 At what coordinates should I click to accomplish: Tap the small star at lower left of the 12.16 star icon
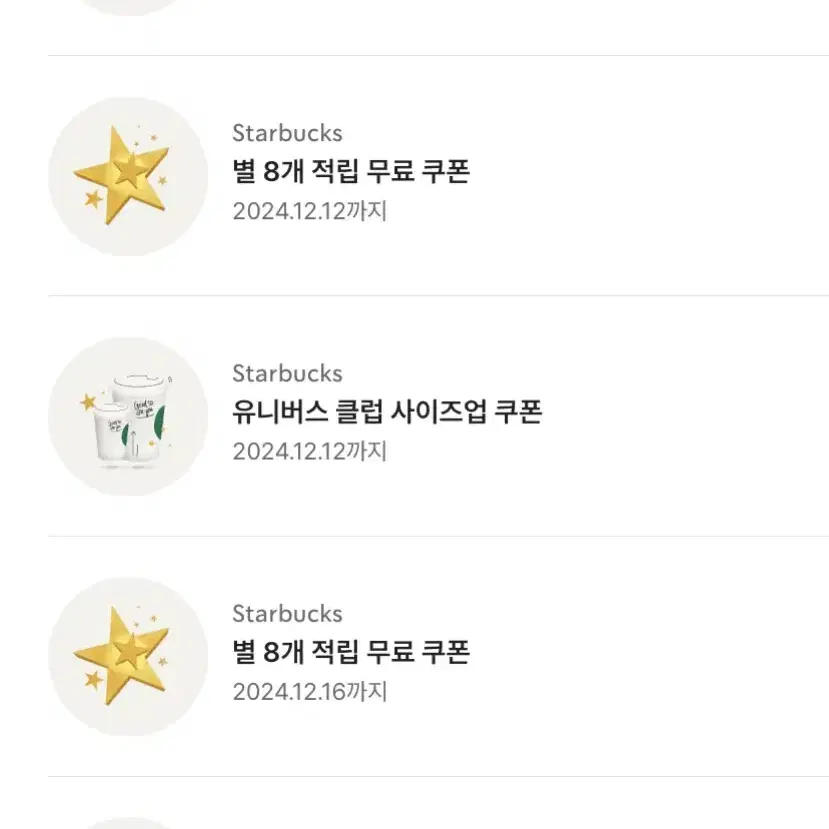(x=94, y=680)
